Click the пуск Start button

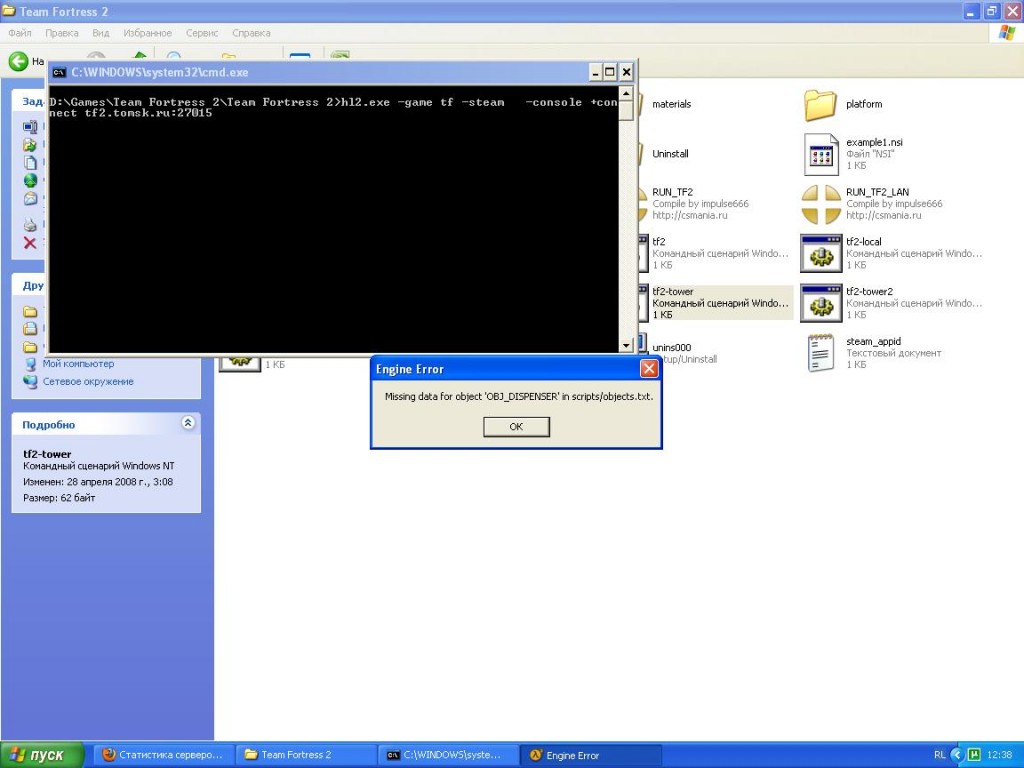click(42, 755)
